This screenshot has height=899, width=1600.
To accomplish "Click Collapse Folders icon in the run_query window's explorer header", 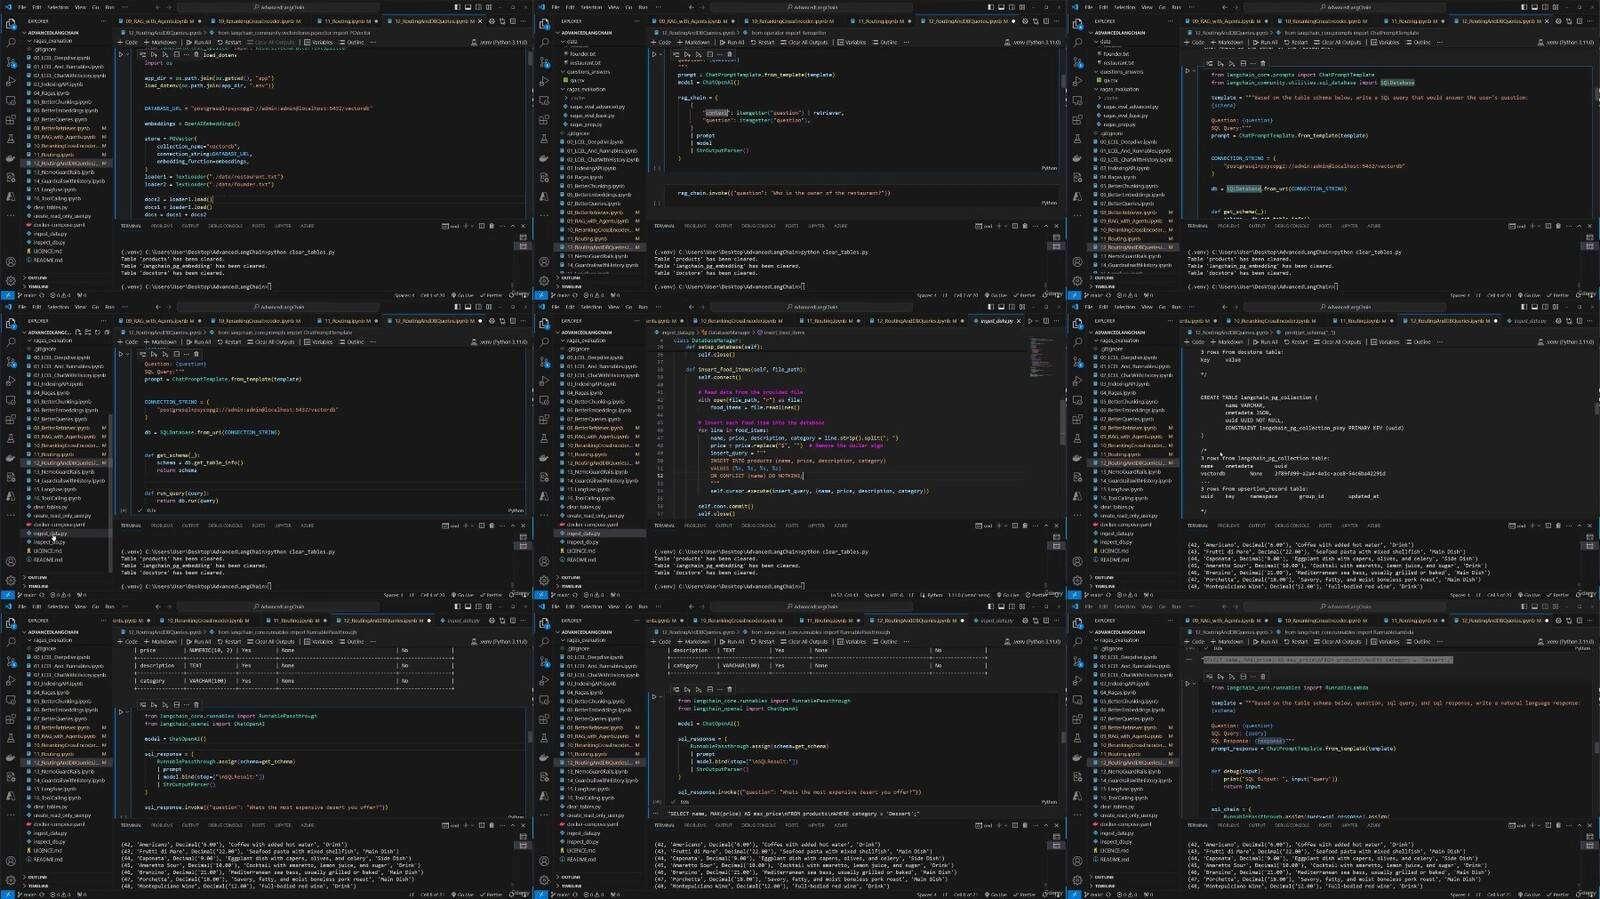I will coord(106,332).
